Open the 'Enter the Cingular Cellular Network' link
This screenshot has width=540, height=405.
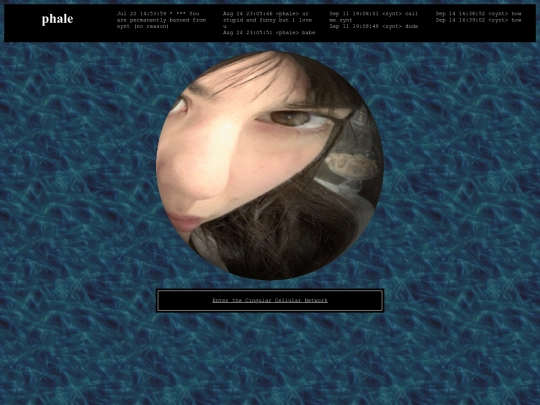[270, 300]
